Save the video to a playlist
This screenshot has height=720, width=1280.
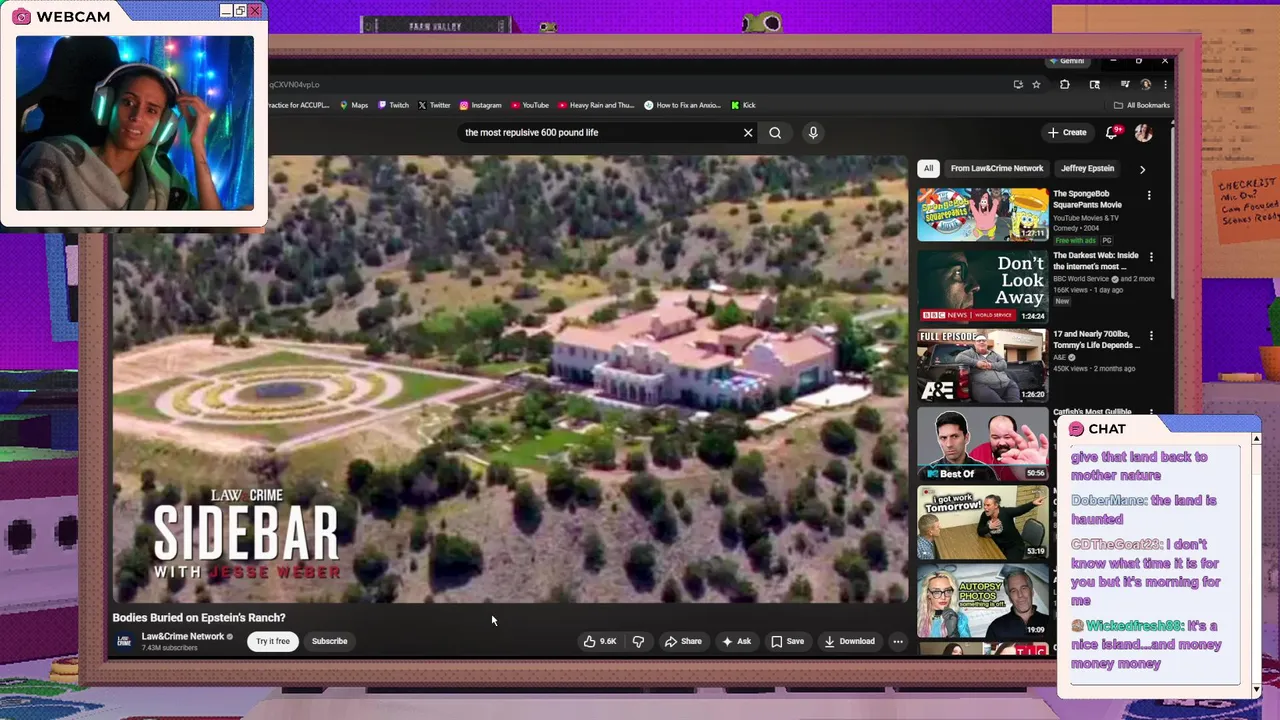click(x=787, y=641)
